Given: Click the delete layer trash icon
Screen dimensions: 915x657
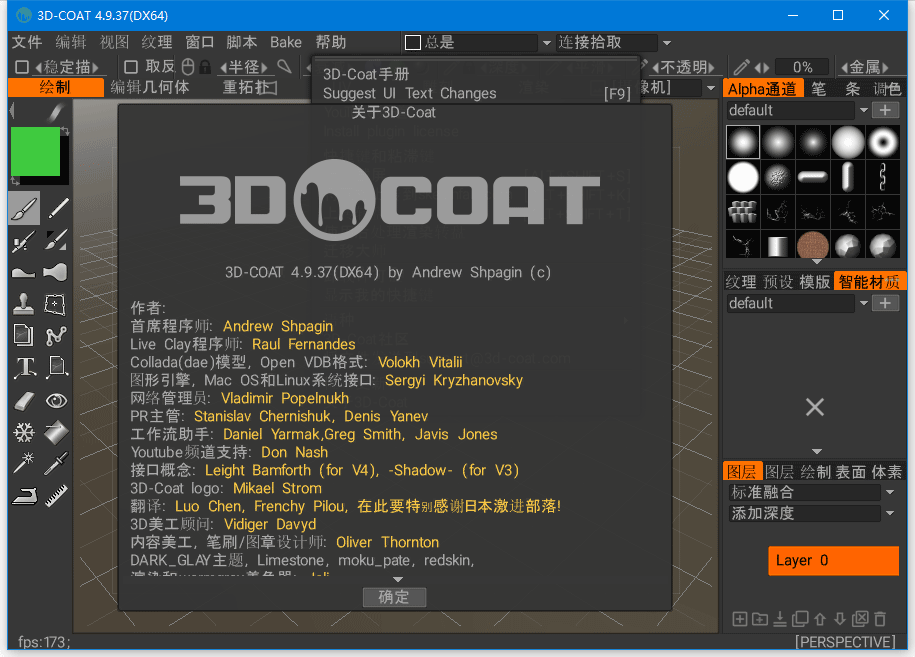Looking at the screenshot, I should [x=881, y=619].
